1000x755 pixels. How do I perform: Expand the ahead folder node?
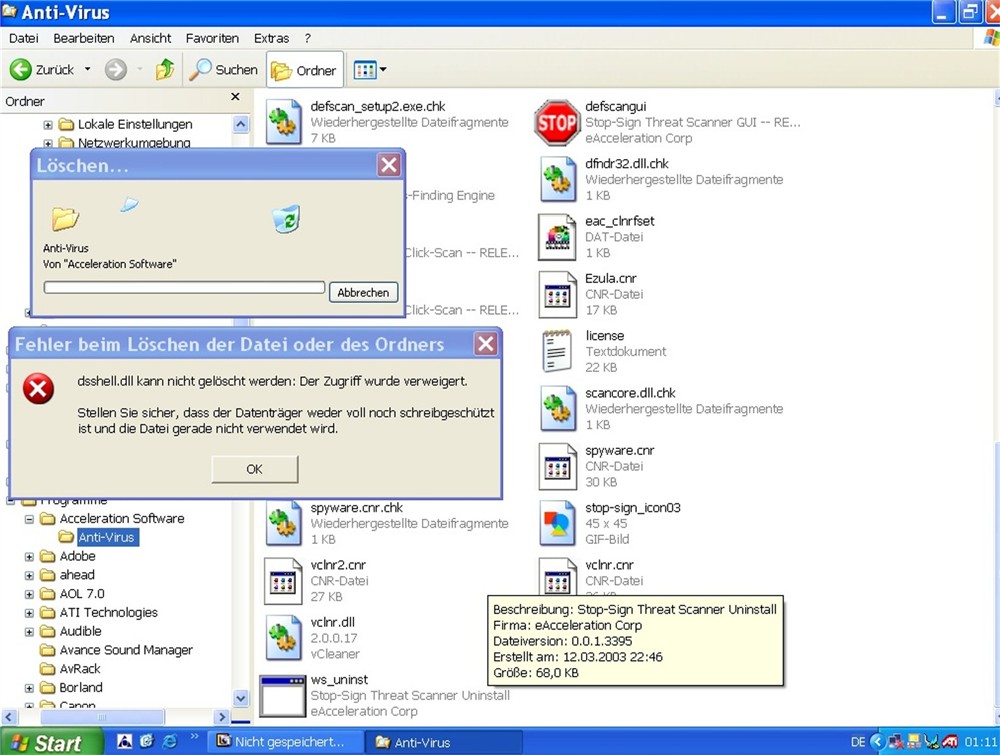click(29, 575)
